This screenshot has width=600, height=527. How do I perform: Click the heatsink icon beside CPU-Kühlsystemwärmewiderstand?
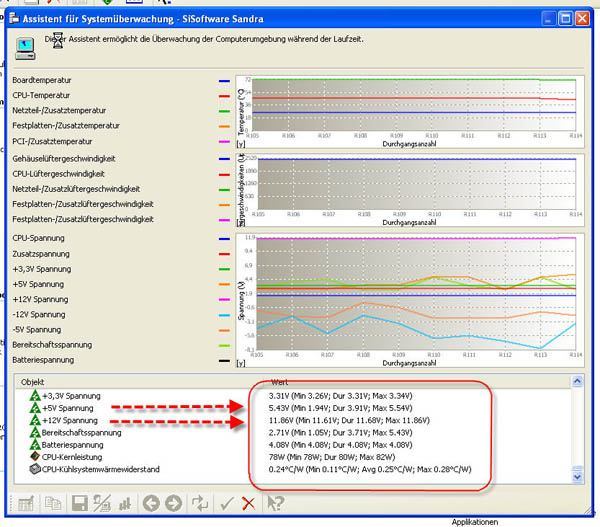coord(35,469)
